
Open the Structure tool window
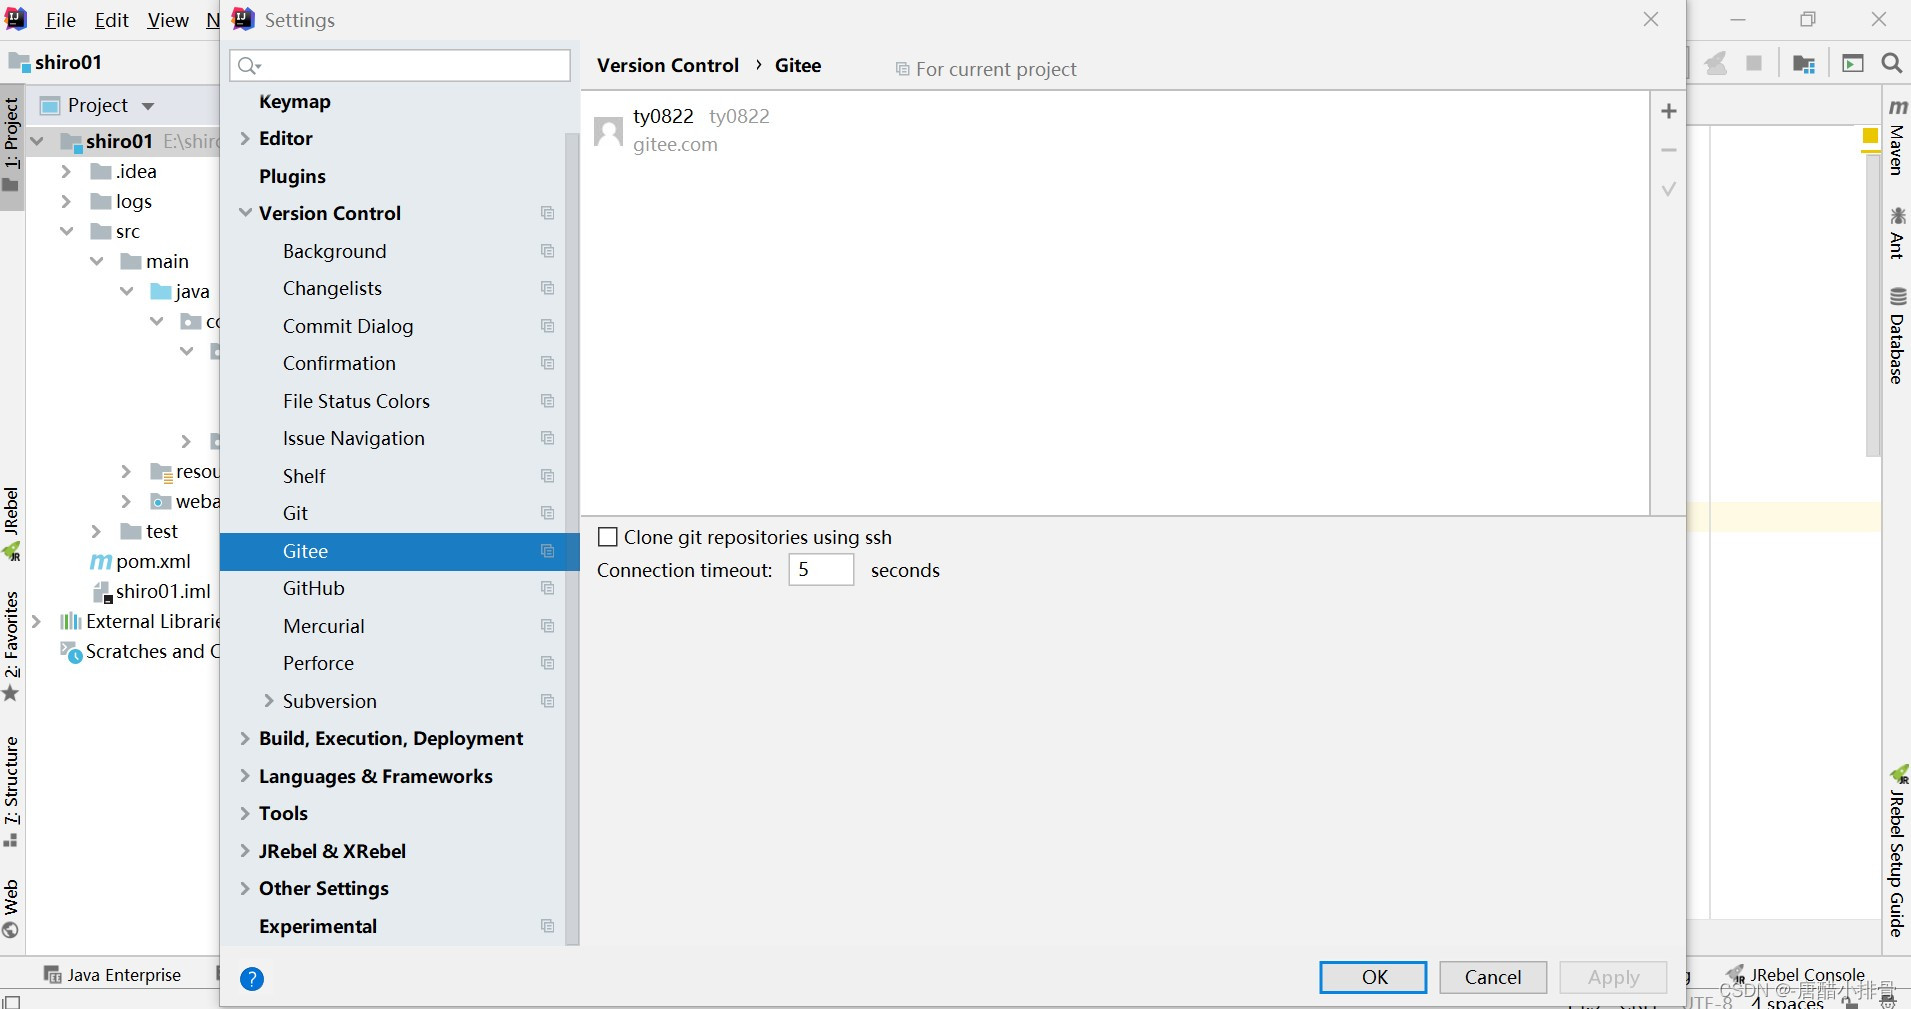11,792
